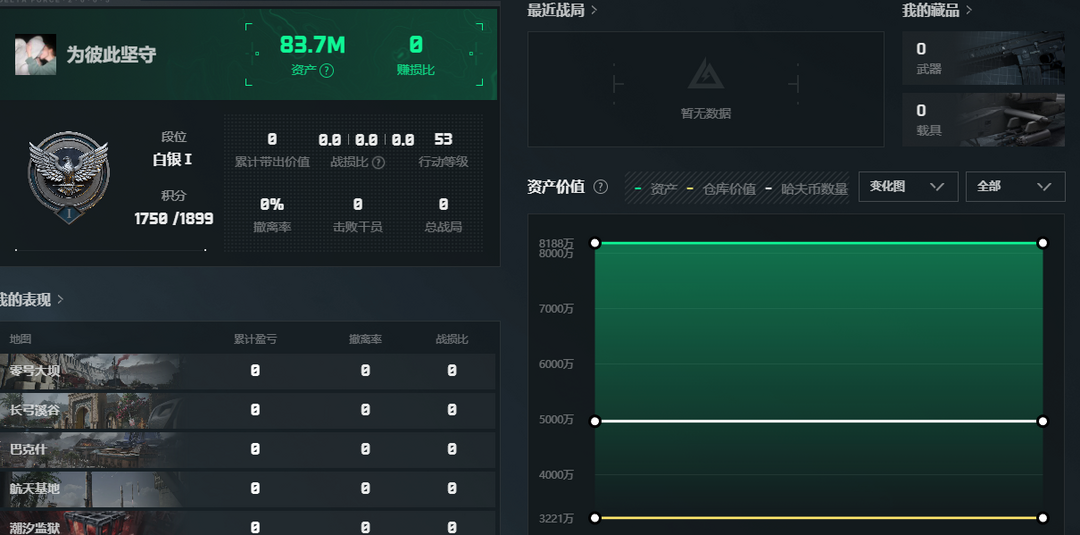This screenshot has width=1080, height=535.
Task: Click the yellow line's left data point
Action: click(595, 517)
